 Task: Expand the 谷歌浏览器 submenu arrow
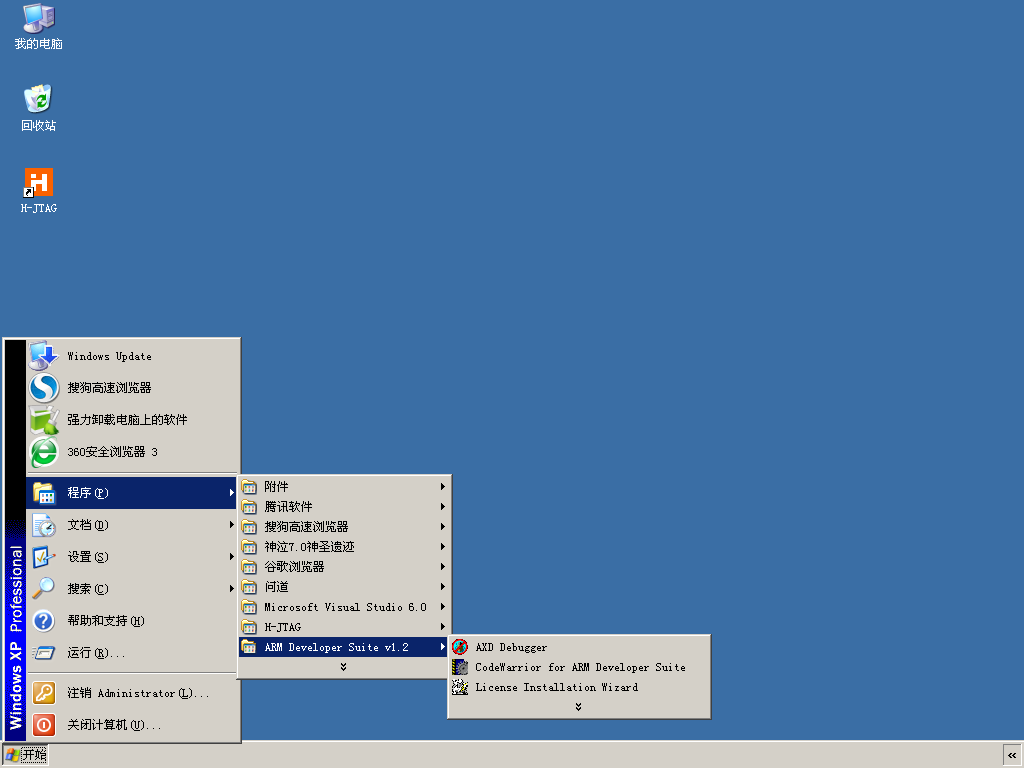pyautogui.click(x=442, y=567)
